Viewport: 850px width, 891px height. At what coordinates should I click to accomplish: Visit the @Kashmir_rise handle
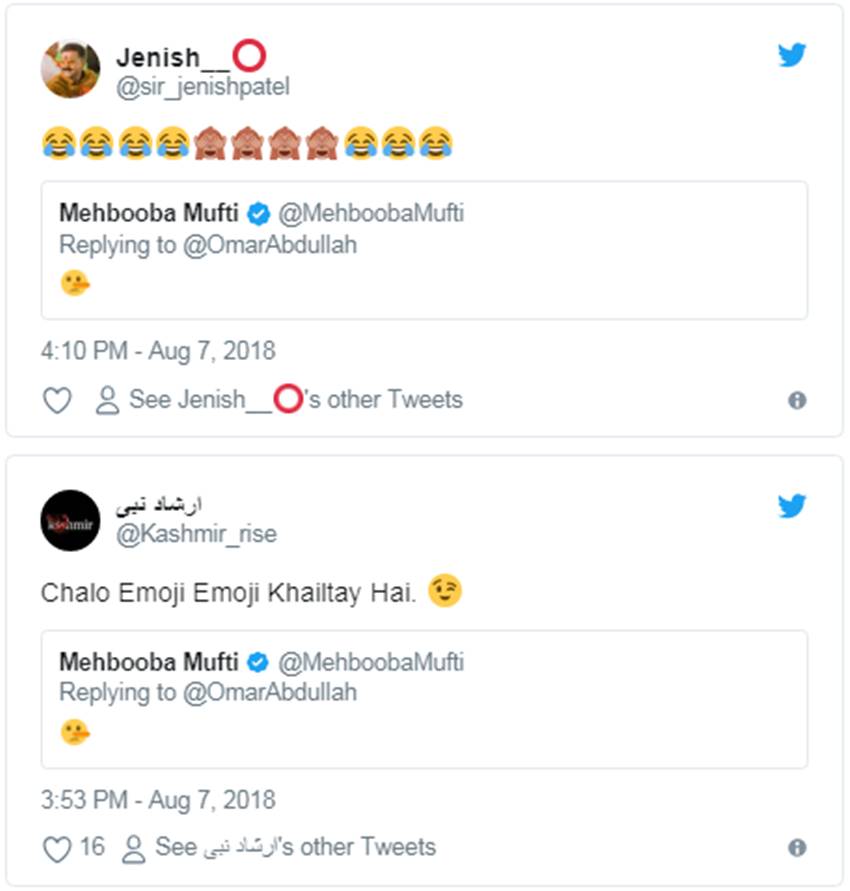coord(196,534)
